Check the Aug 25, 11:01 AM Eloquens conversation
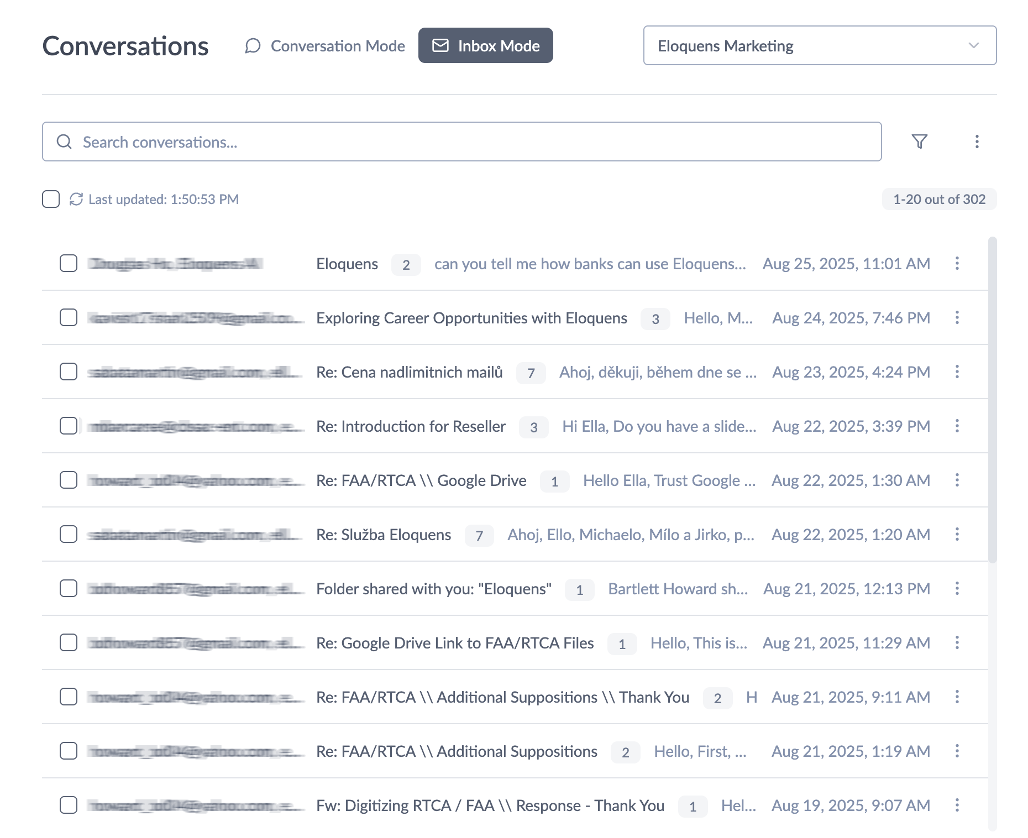This screenshot has height=838, width=1028. tap(68, 263)
